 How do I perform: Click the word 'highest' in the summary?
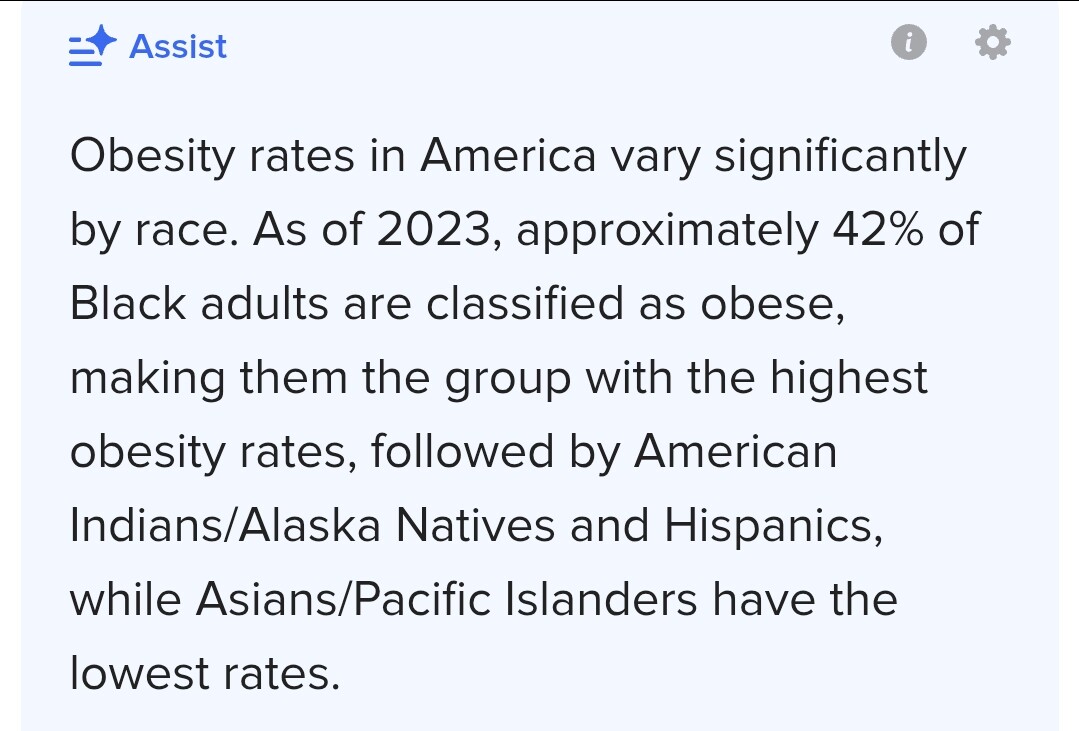pos(848,378)
